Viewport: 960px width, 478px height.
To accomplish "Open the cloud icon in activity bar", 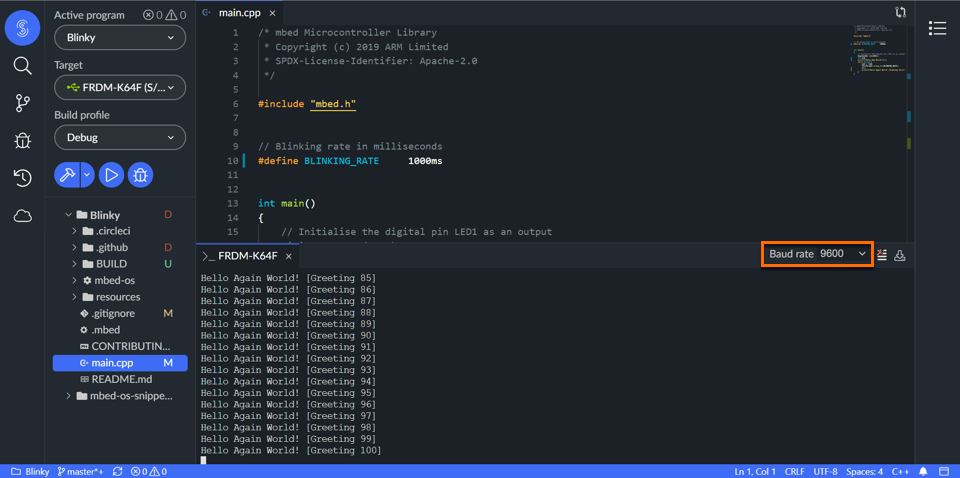I will (x=22, y=216).
